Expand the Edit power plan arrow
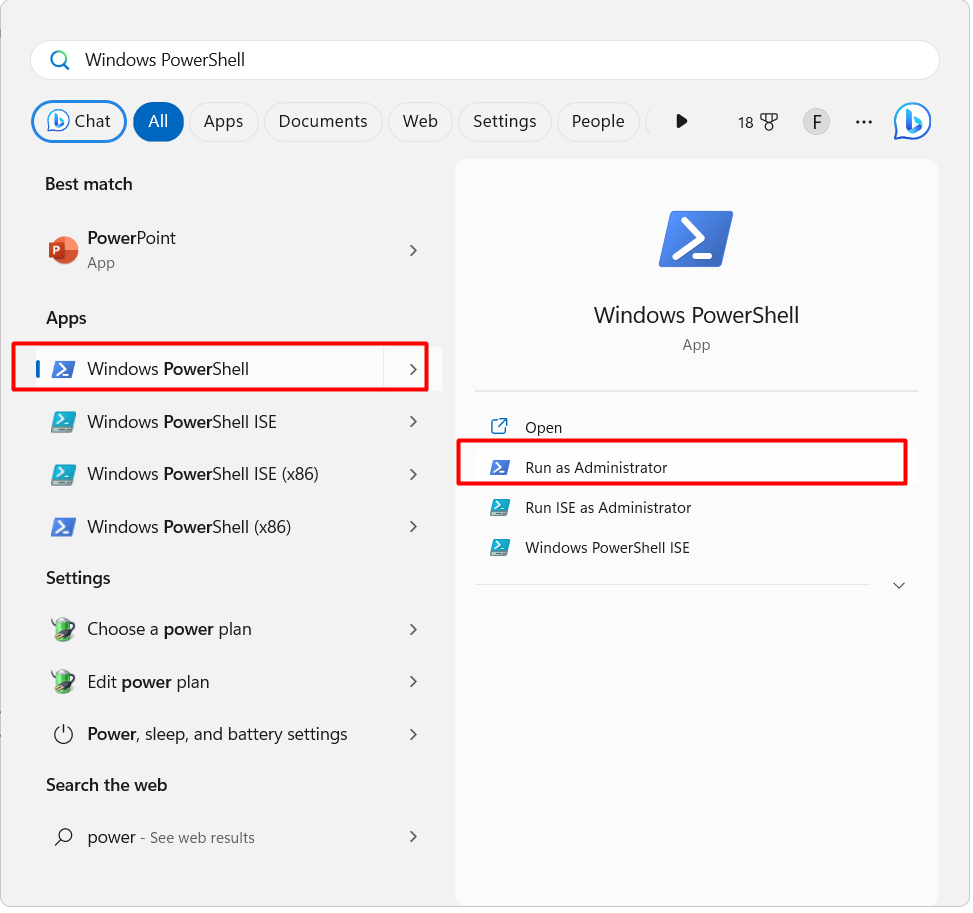Image resolution: width=973 pixels, height=913 pixels. pos(412,681)
